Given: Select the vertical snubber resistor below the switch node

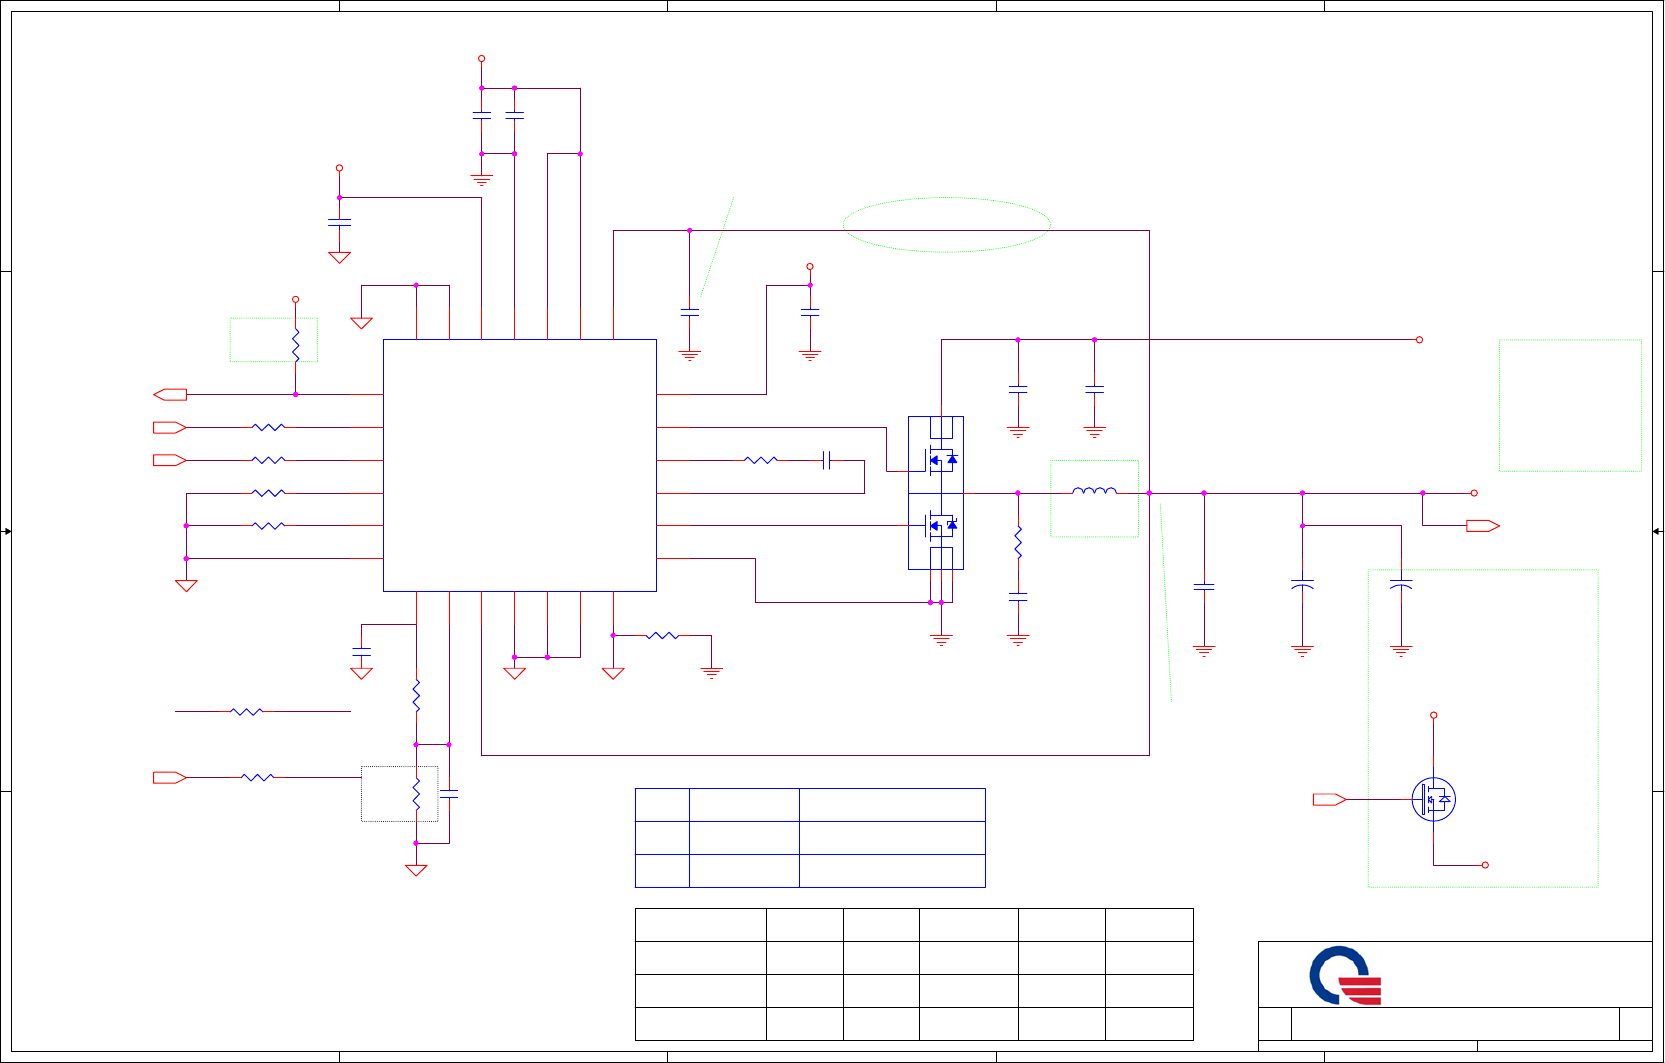Looking at the screenshot, I should point(1018,542).
